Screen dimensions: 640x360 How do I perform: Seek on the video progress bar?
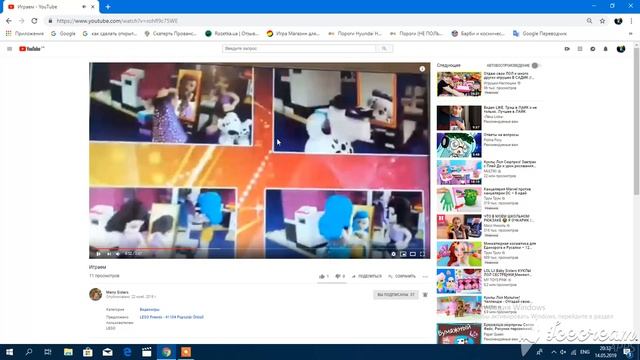(260, 248)
